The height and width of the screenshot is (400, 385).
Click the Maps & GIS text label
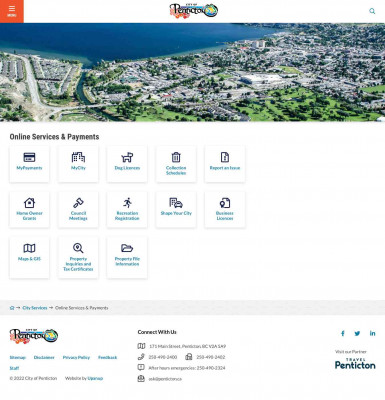pos(29,259)
